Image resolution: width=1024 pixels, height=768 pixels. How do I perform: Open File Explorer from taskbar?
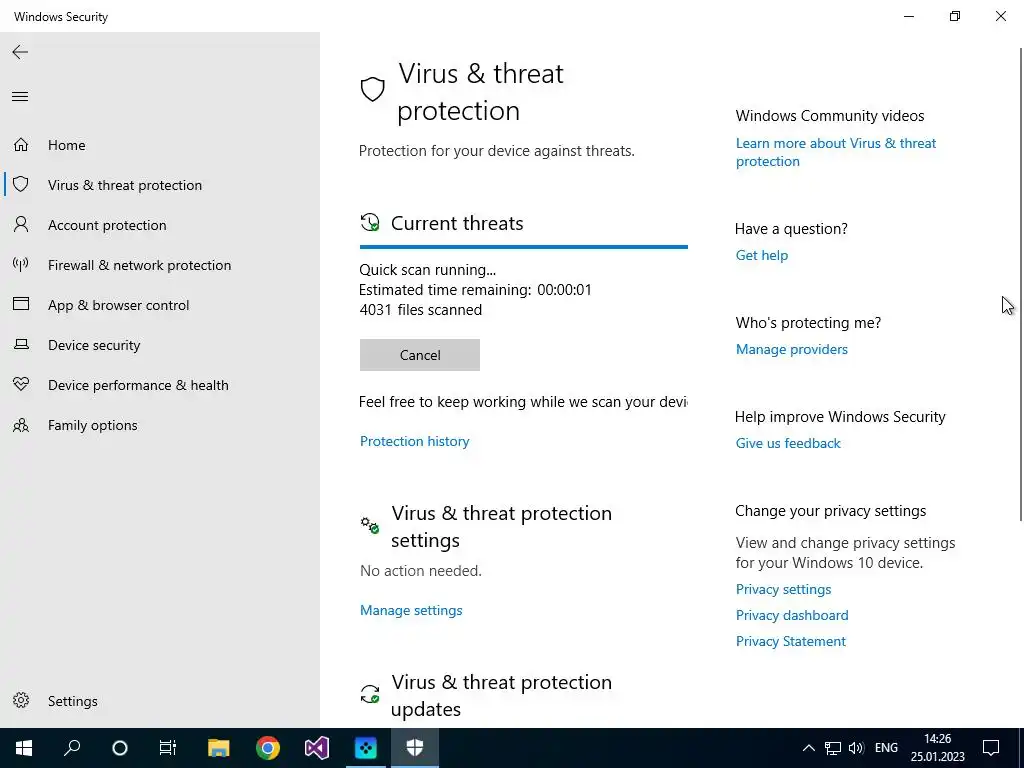click(x=219, y=748)
